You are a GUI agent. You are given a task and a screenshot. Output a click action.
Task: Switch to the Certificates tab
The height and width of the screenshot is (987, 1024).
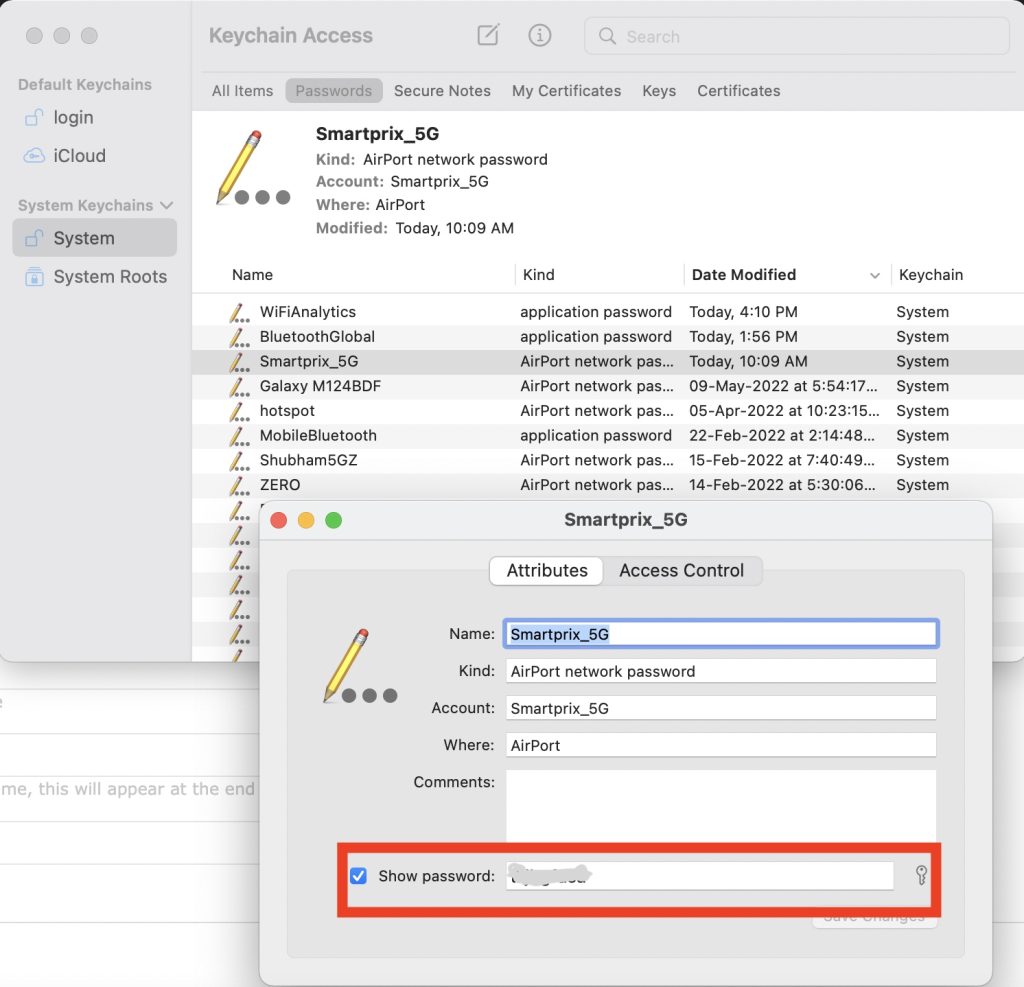739,91
